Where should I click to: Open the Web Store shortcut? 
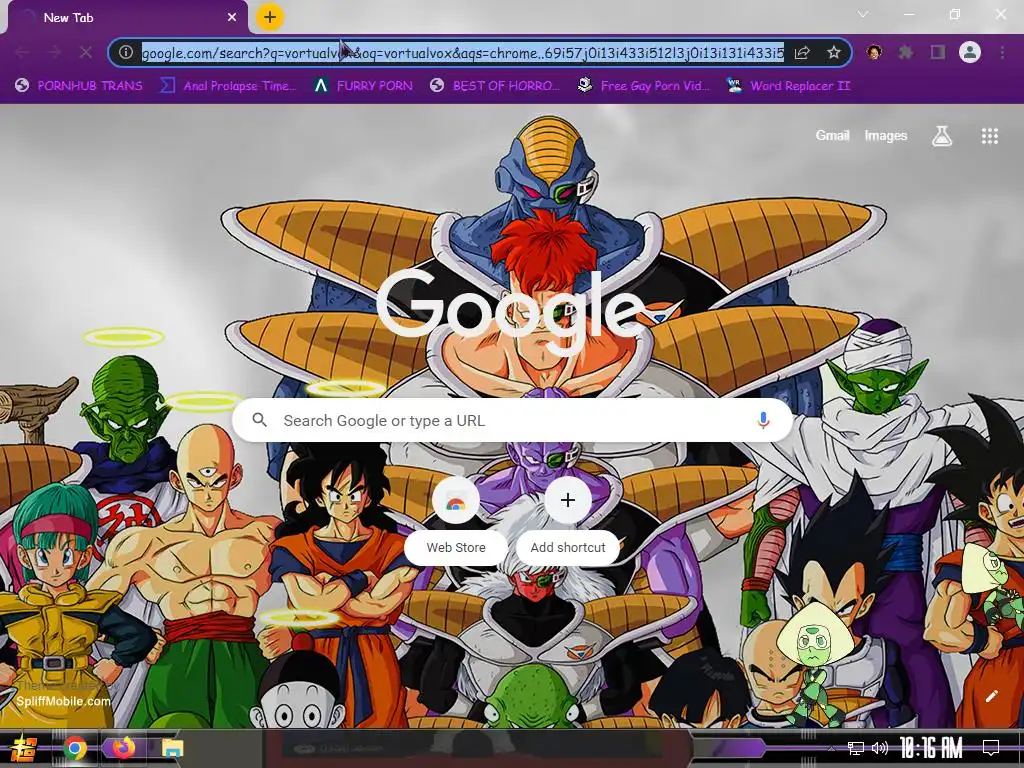click(456, 520)
